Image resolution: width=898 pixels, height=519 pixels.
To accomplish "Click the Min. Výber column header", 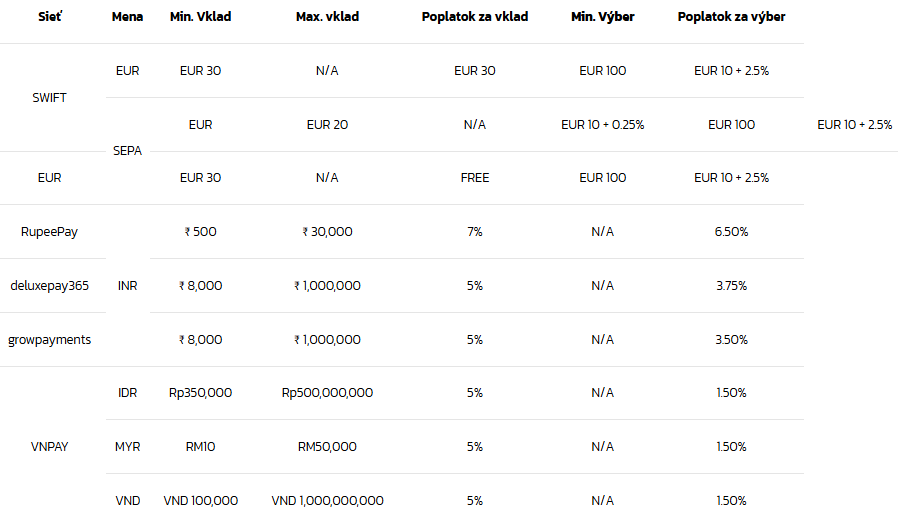I will tap(602, 17).
